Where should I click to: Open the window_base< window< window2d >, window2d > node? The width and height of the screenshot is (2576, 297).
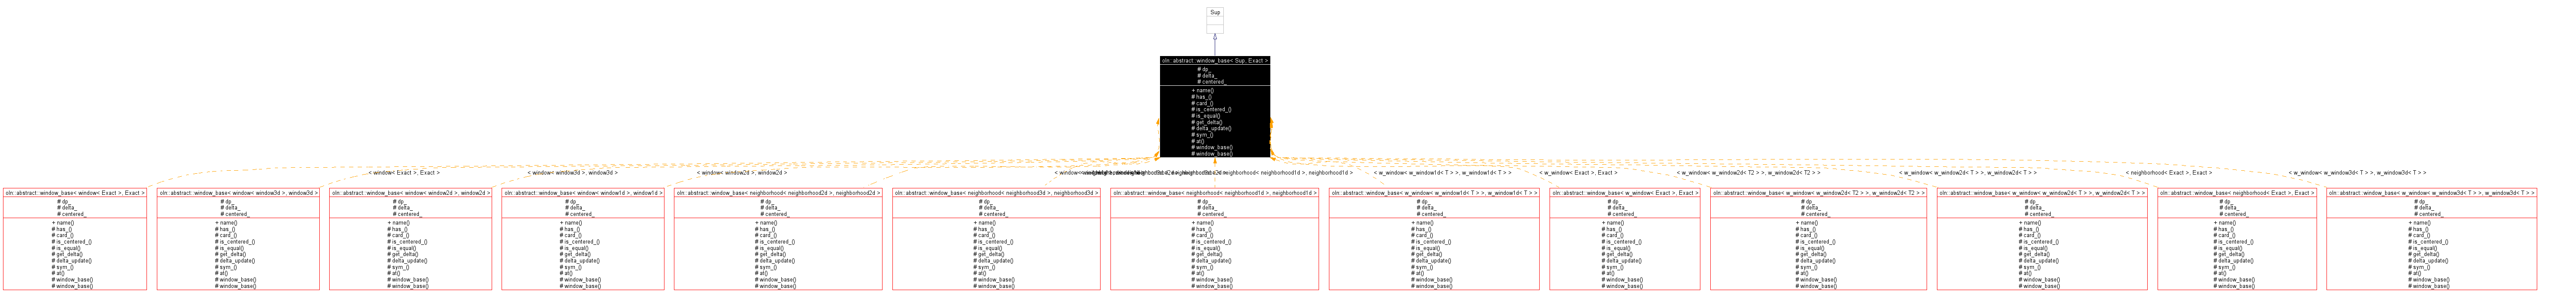(x=410, y=239)
